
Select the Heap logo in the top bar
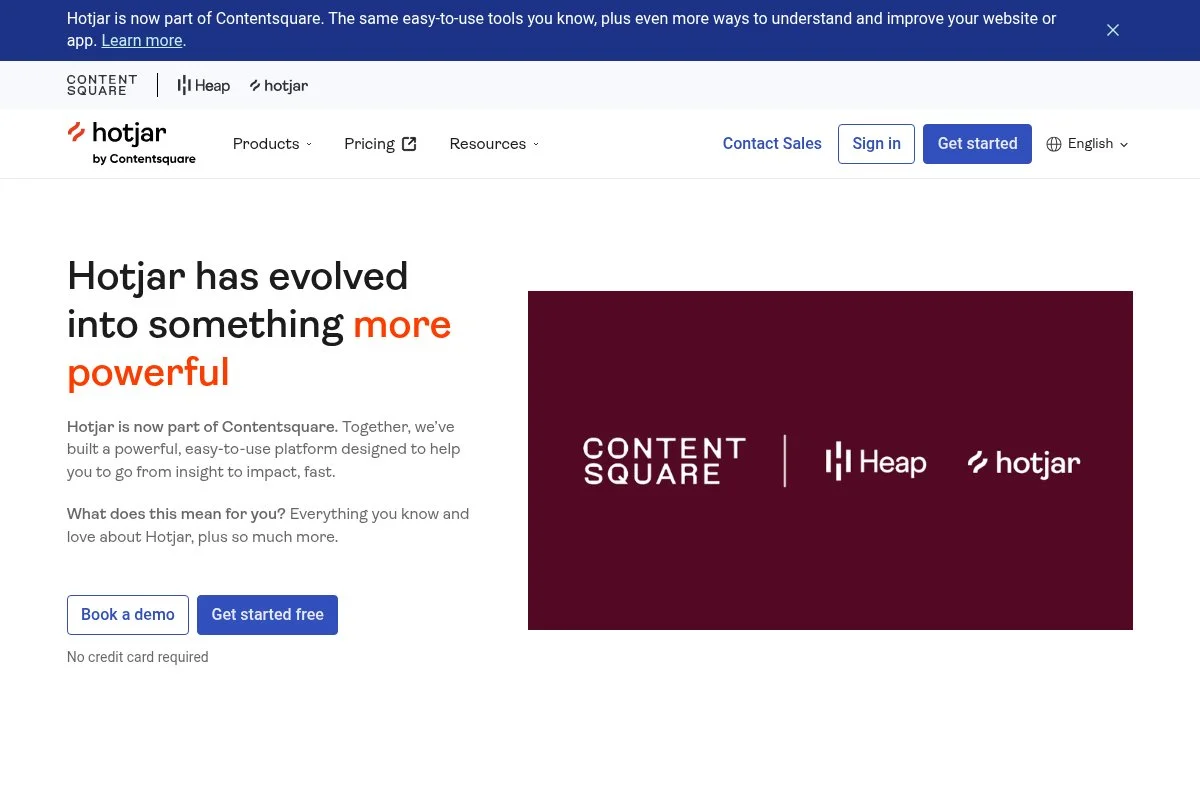pos(203,85)
